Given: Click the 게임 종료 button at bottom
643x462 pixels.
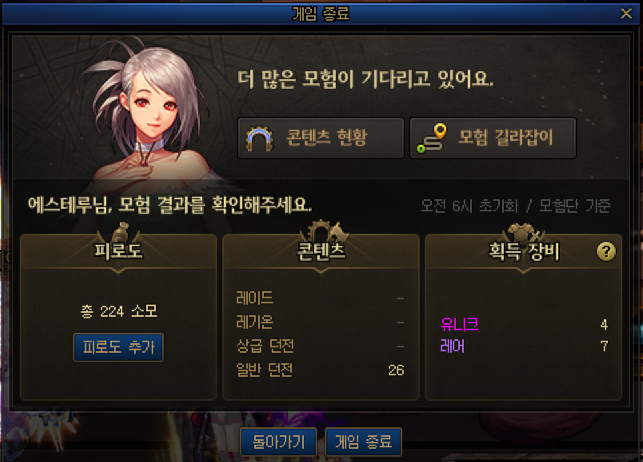Looking at the screenshot, I should (x=363, y=442).
